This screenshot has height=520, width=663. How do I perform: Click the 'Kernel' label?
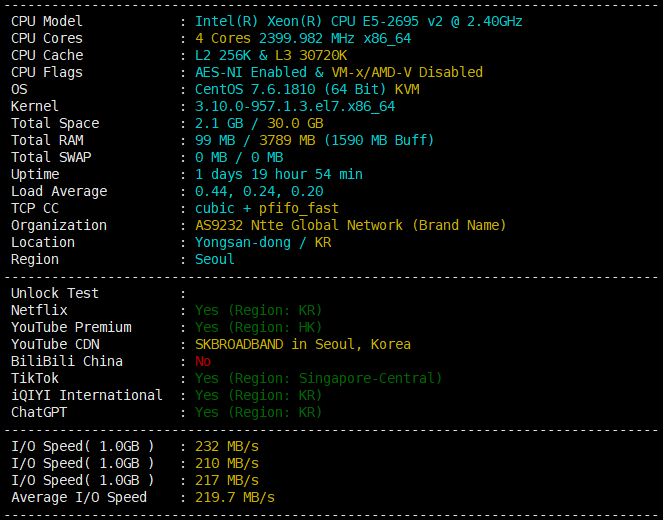35,106
